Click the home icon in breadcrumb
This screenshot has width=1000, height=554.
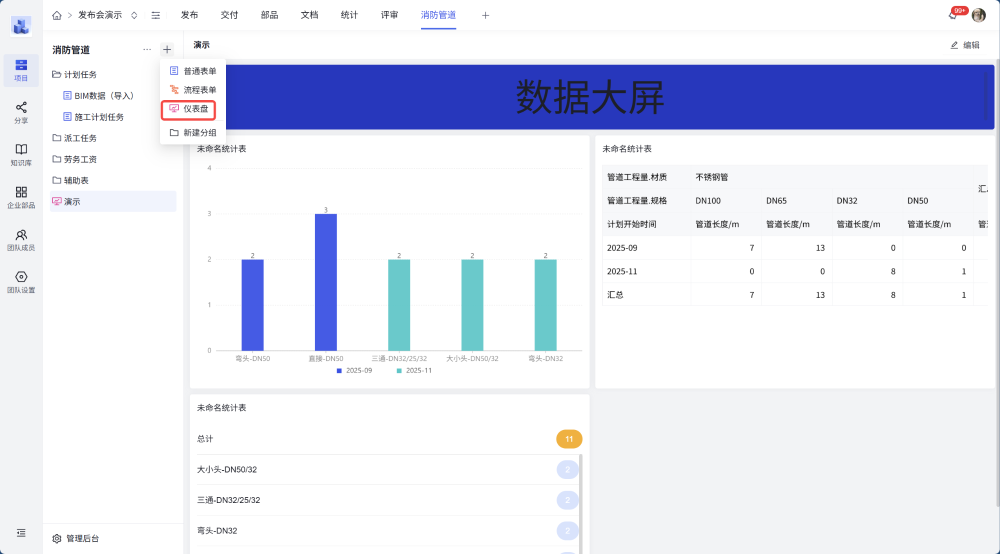[x=56, y=15]
